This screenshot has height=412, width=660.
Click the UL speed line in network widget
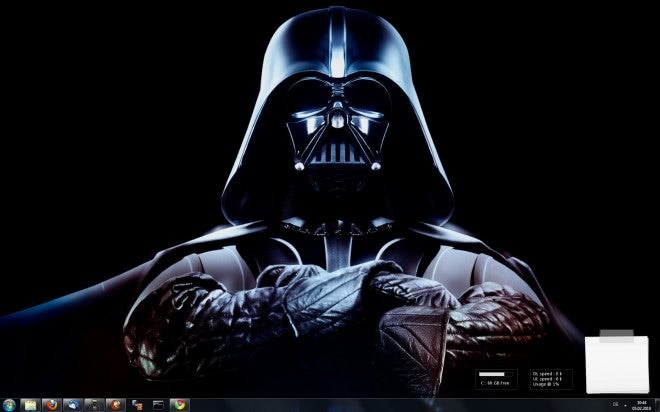coord(547,379)
